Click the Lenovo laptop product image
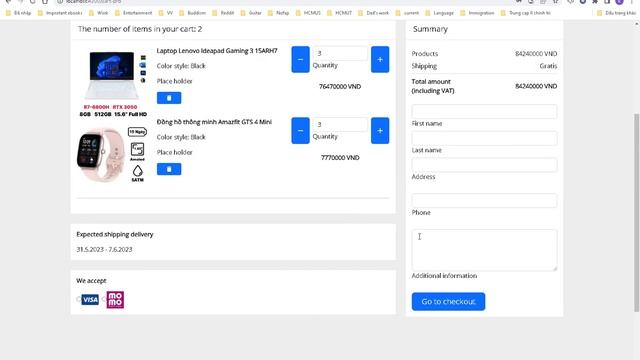The image size is (640, 360). tap(113, 83)
